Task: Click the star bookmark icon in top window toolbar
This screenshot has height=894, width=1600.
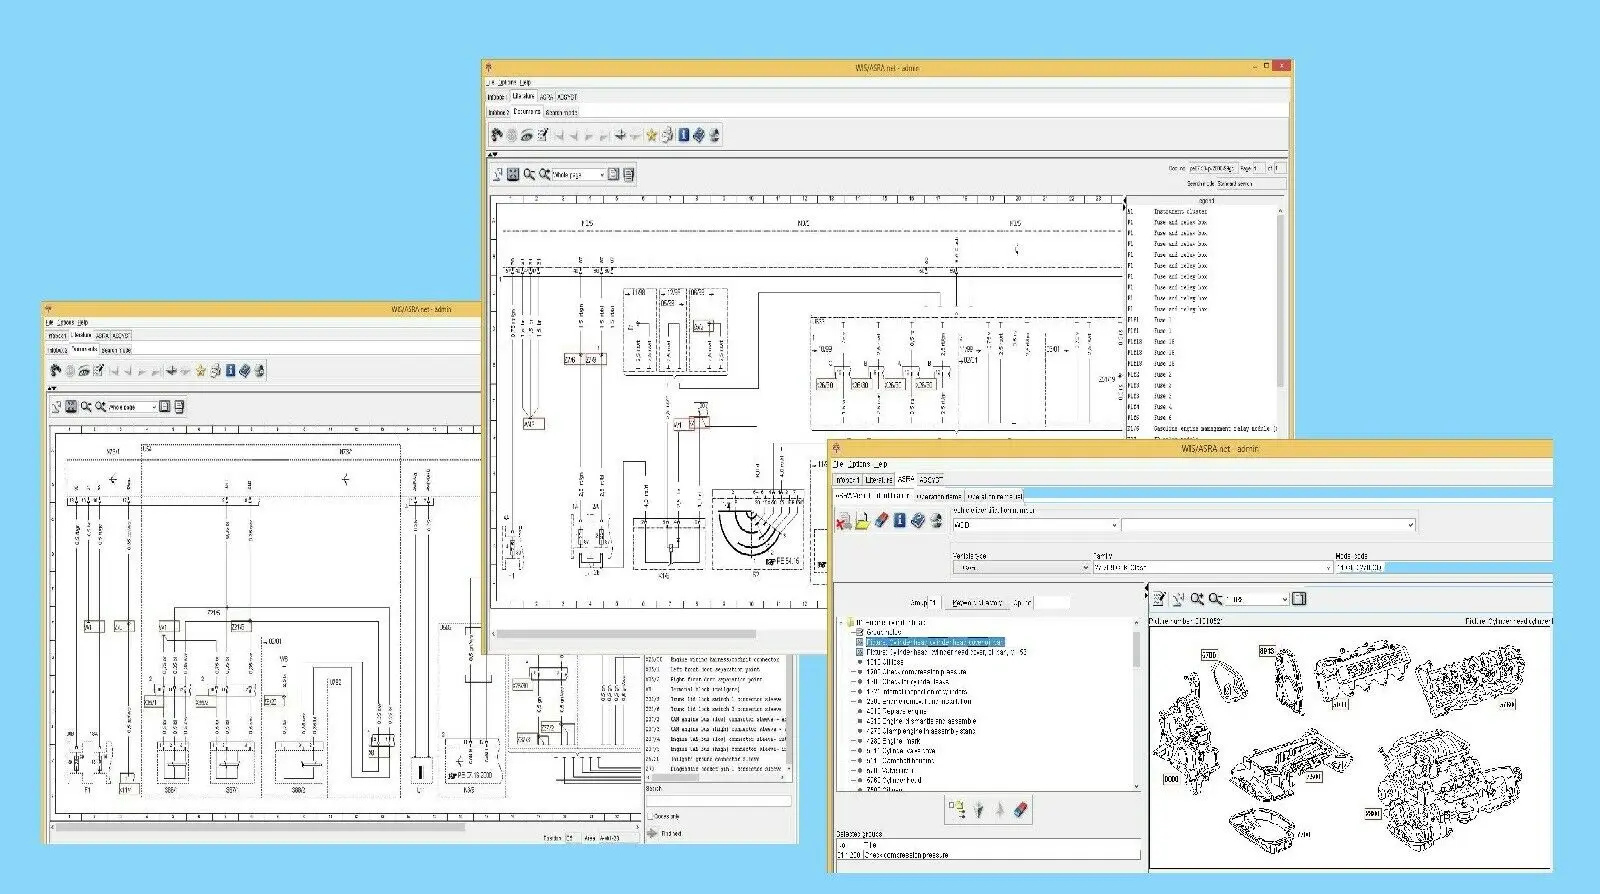Action: [x=651, y=135]
